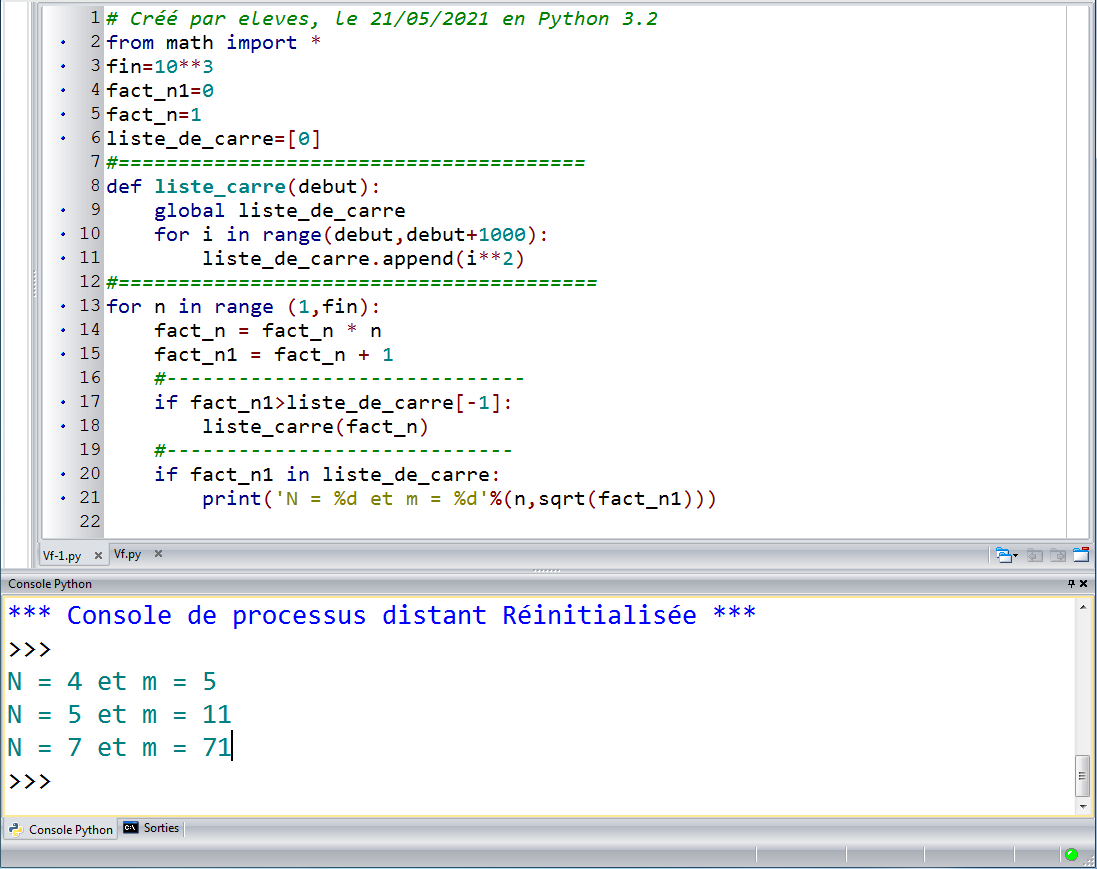Click the console vertical scrollbar thumb

point(1081,774)
